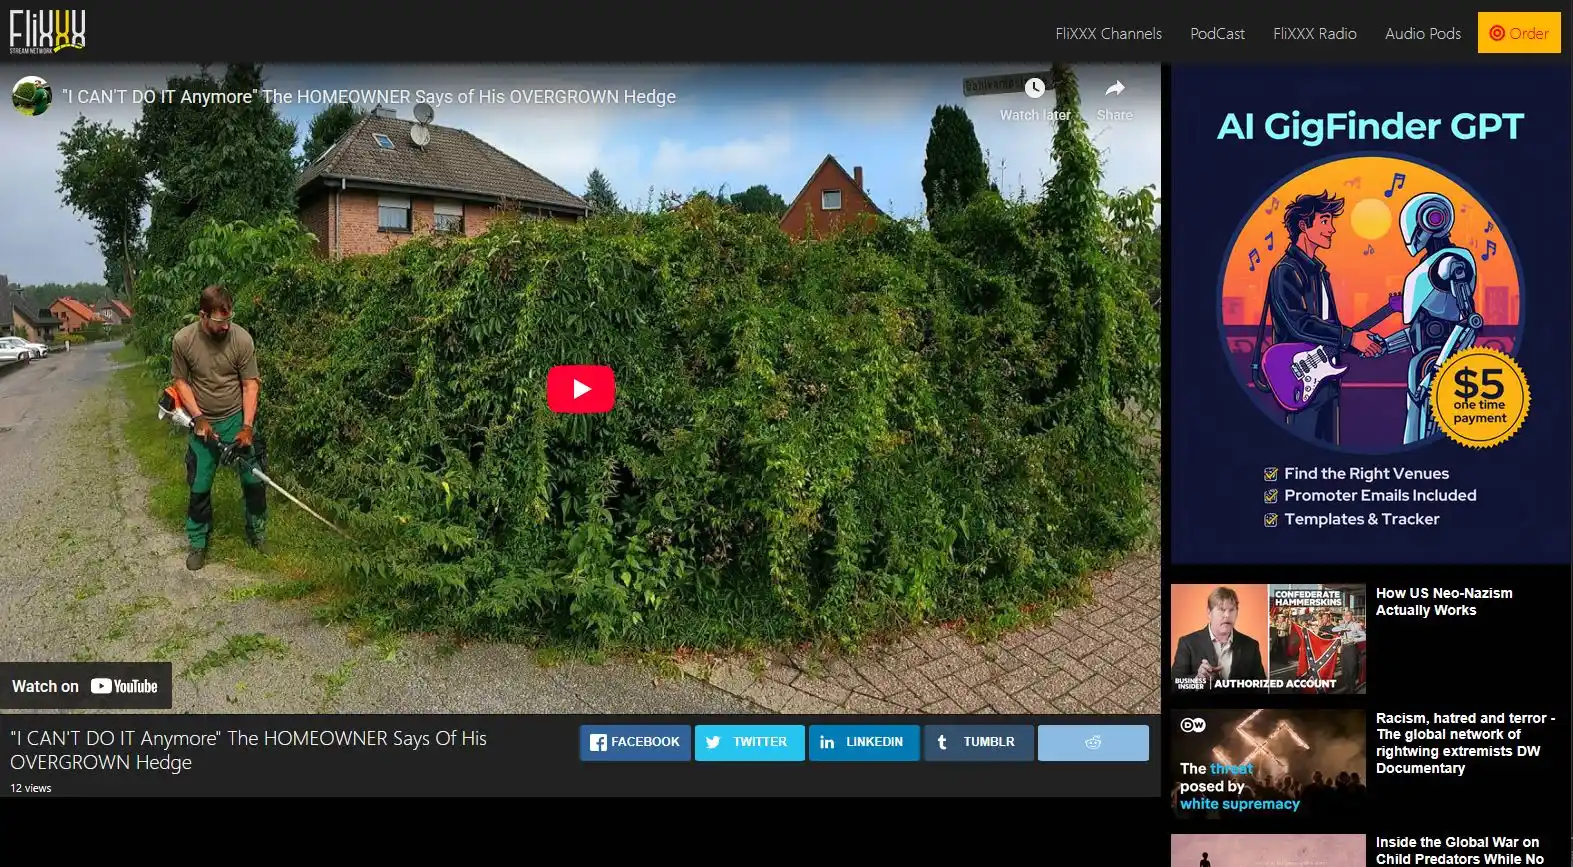This screenshot has width=1573, height=867.
Task: Click the FliXXX logo in header
Action: click(47, 32)
